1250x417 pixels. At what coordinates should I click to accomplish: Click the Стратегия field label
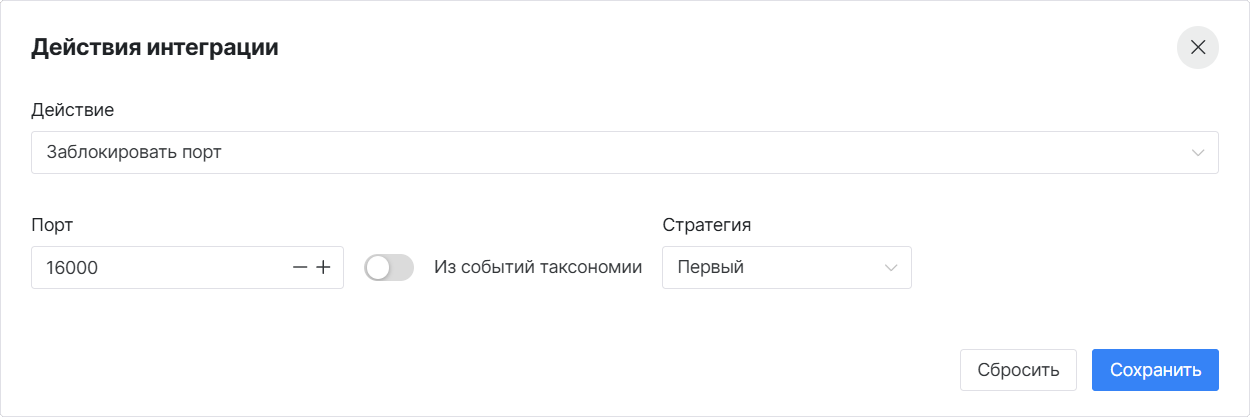point(707,225)
